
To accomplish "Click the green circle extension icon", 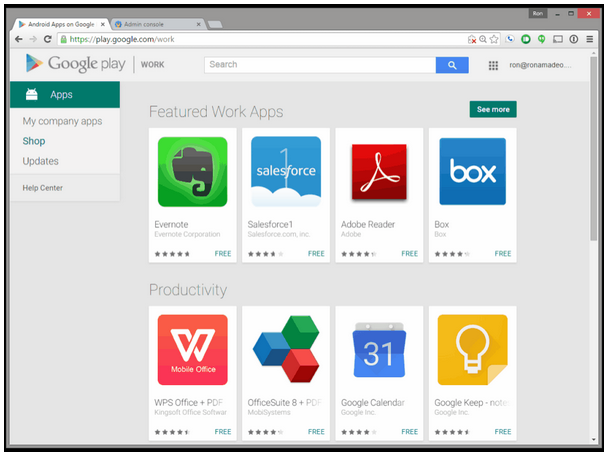I will [x=525, y=39].
